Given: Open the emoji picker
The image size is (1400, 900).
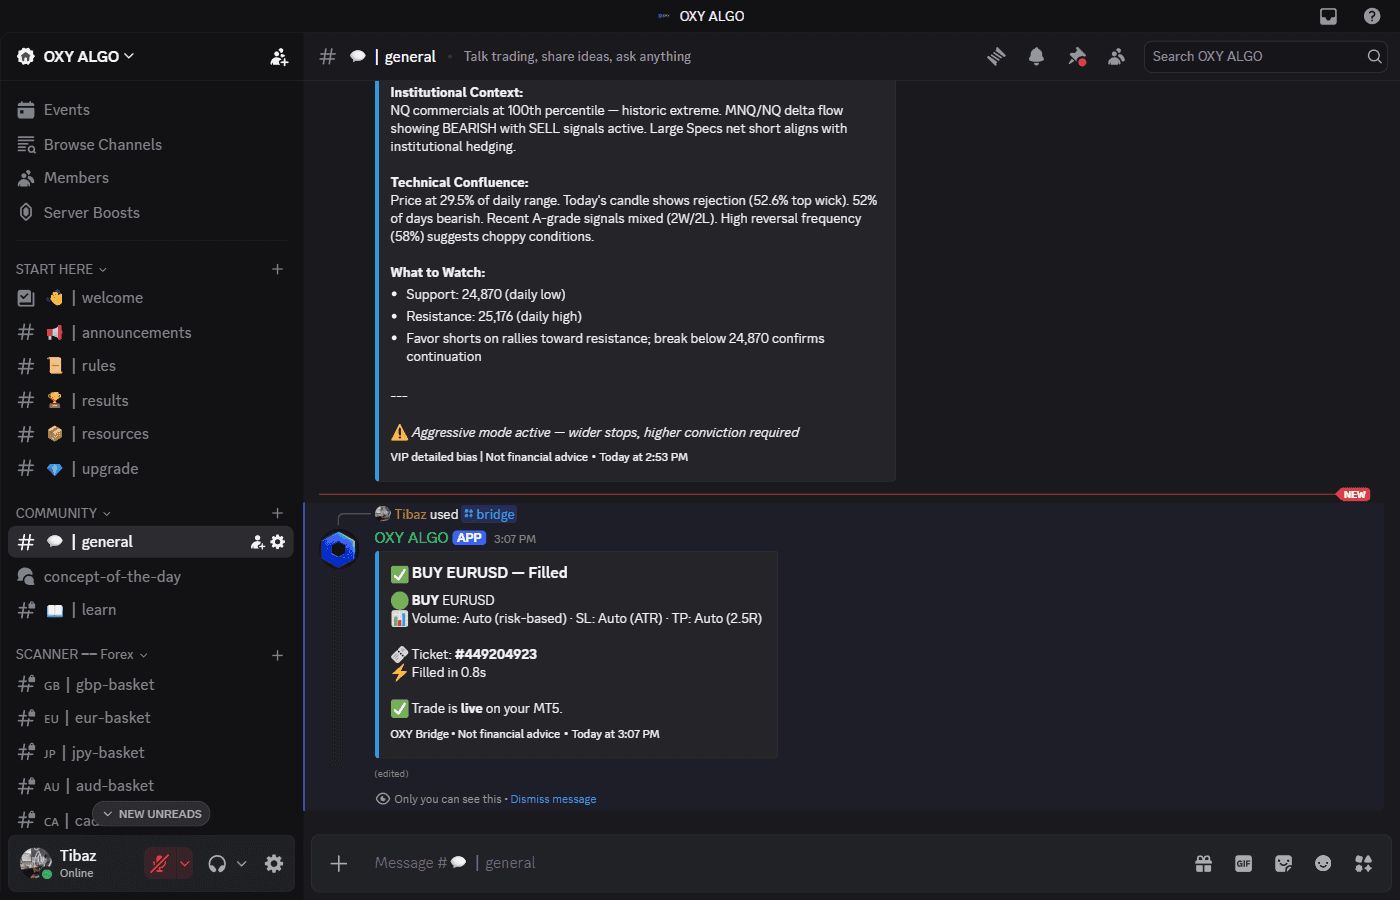Looking at the screenshot, I should 1323,862.
